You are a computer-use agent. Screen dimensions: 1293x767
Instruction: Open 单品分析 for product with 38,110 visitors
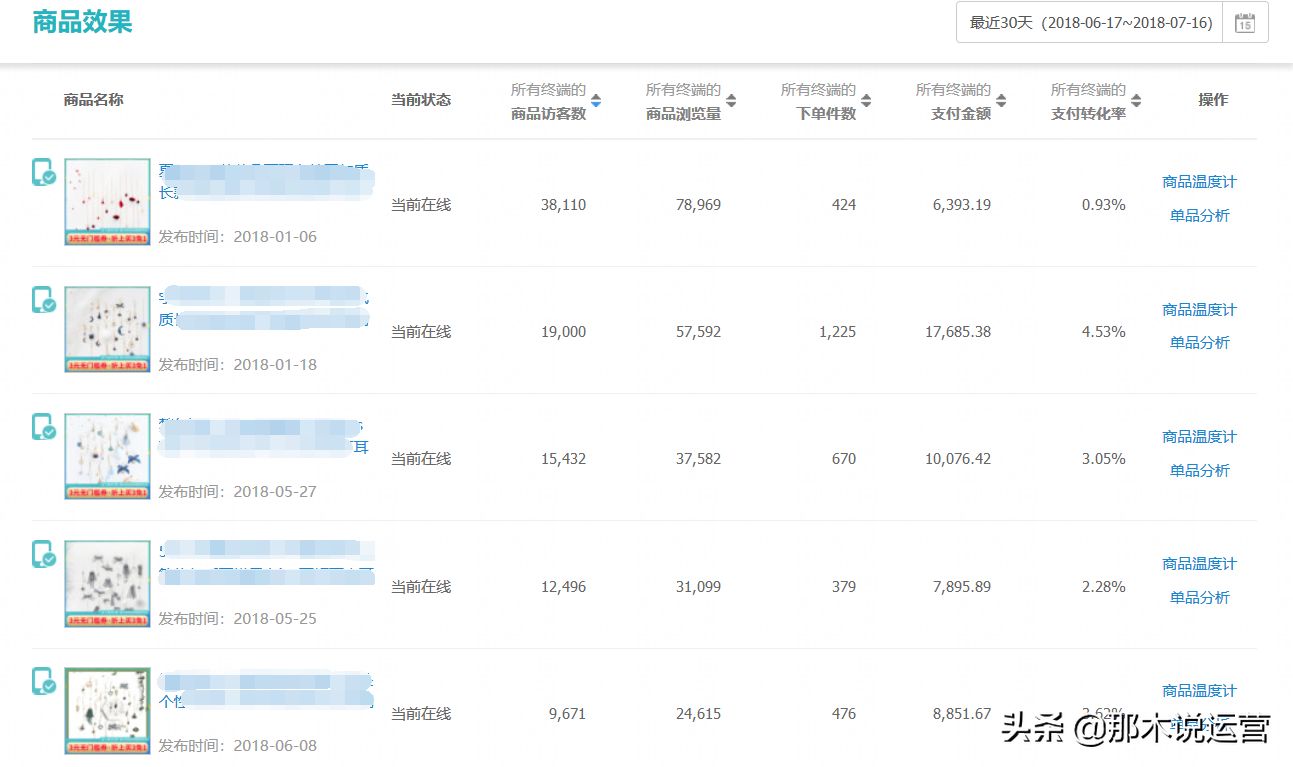[1199, 215]
